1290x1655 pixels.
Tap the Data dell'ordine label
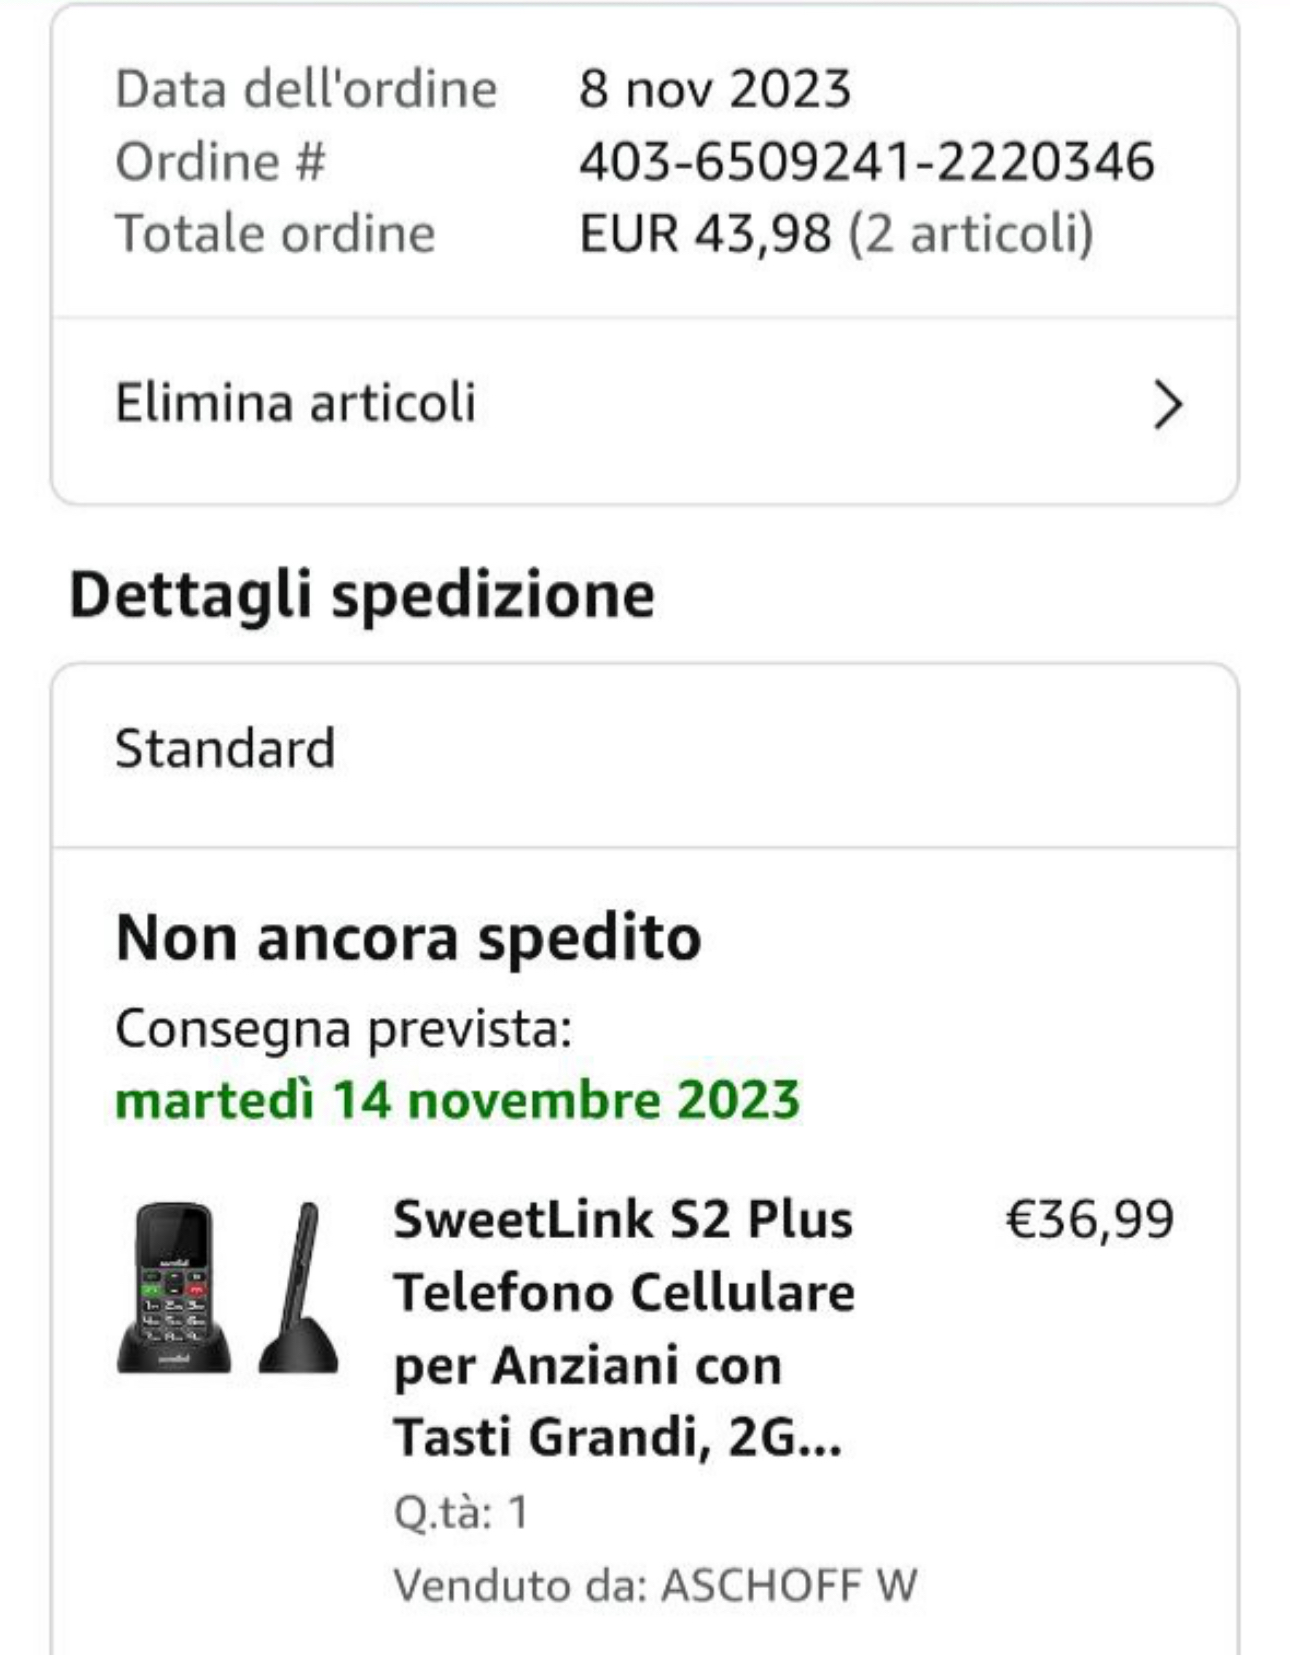(x=306, y=89)
